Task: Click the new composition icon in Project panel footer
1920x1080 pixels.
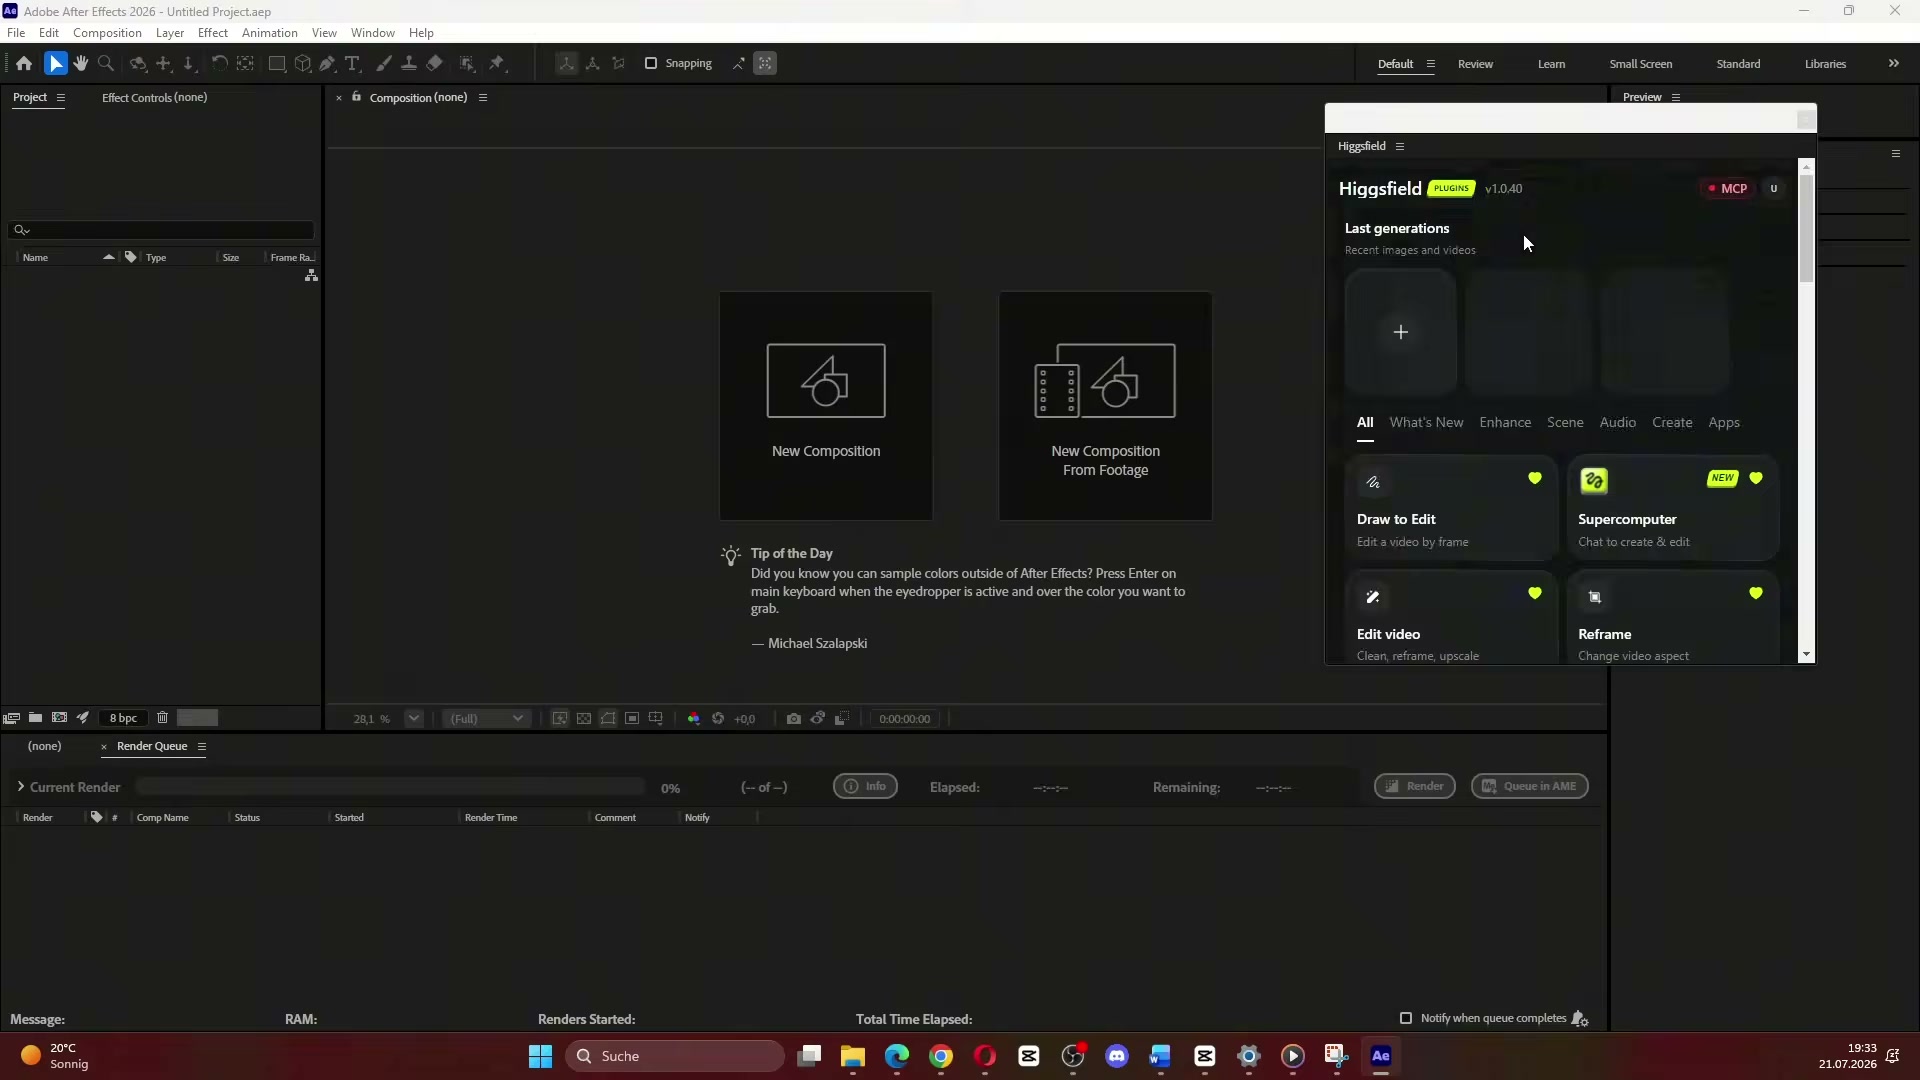Action: coord(59,718)
